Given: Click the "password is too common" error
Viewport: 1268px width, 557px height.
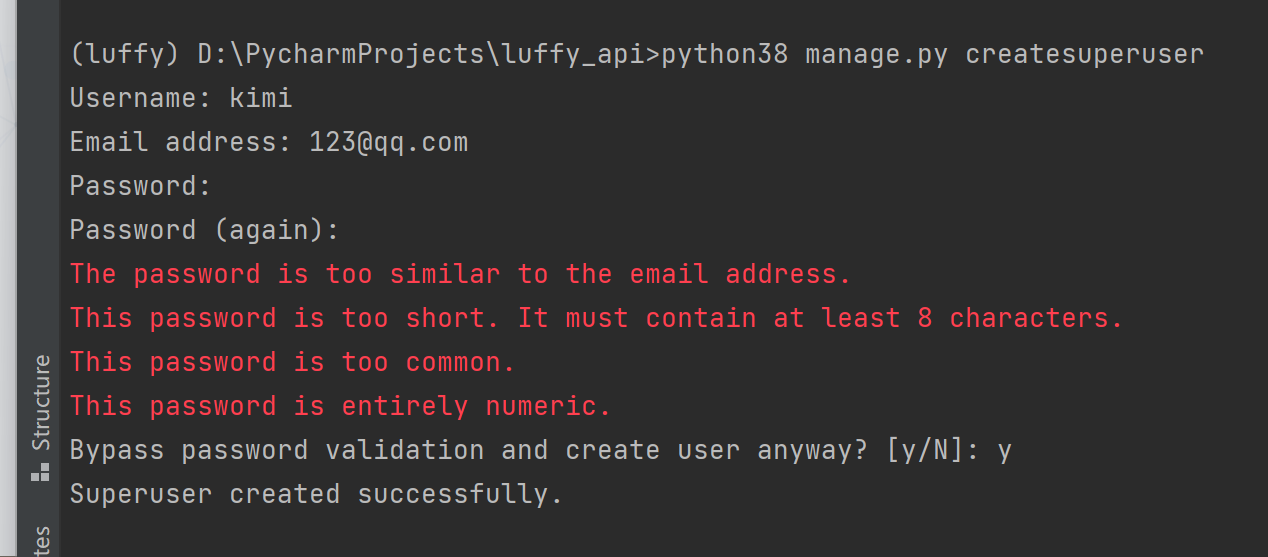Looking at the screenshot, I should coord(292,362).
